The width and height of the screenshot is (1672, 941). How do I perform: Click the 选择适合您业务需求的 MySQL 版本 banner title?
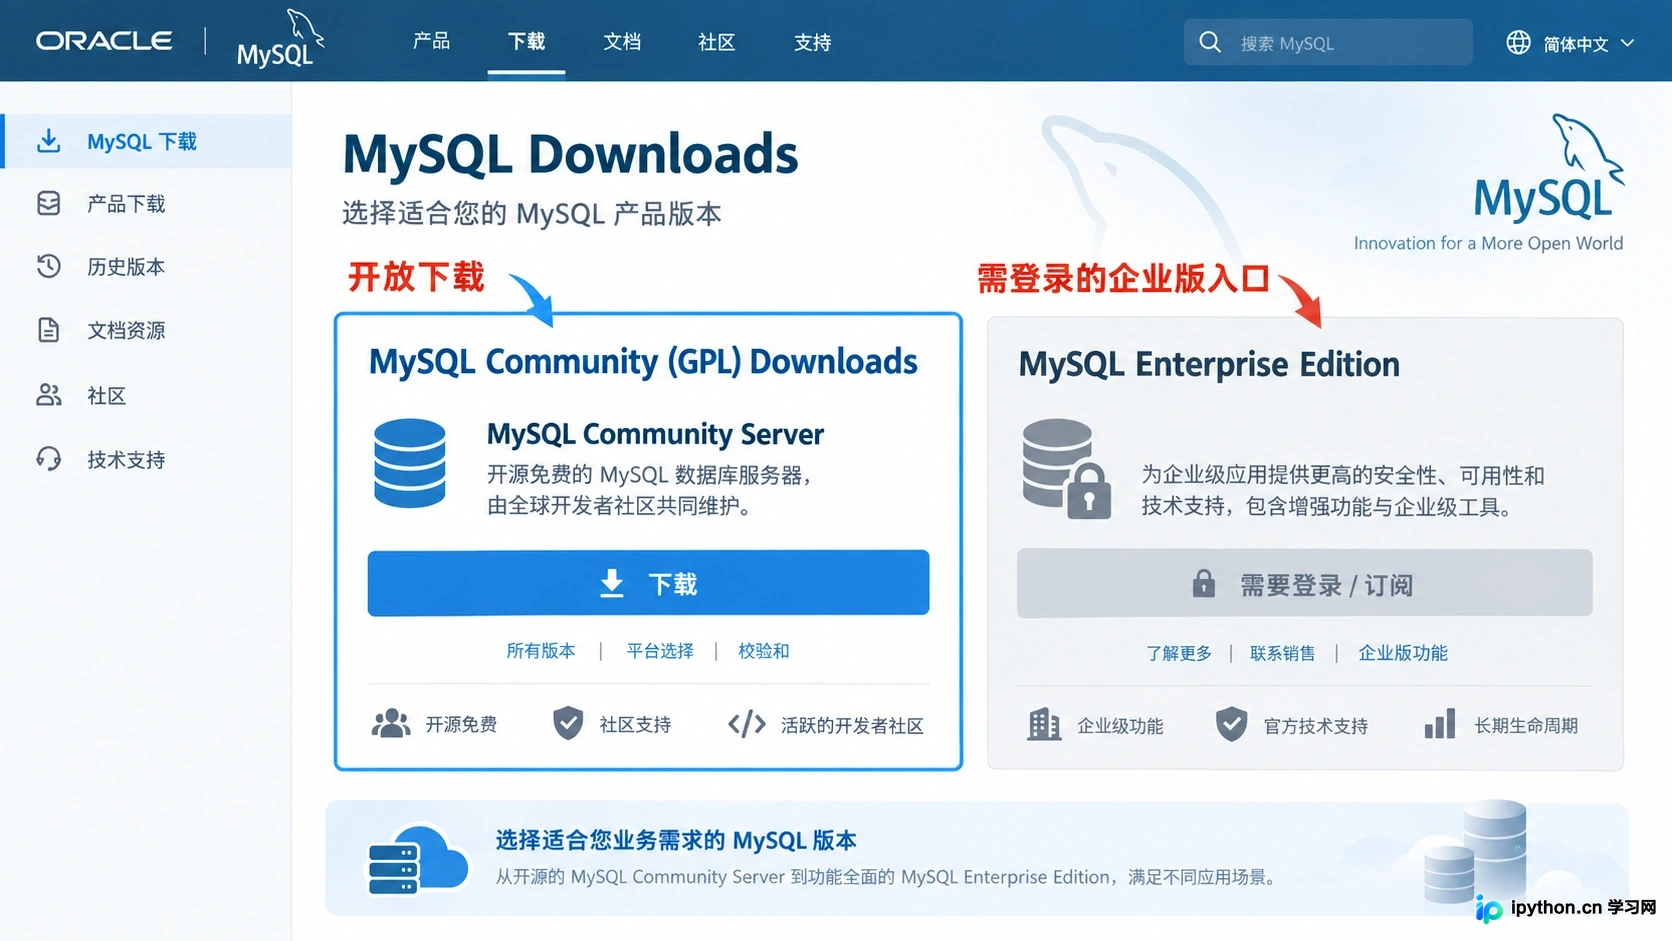(x=676, y=840)
